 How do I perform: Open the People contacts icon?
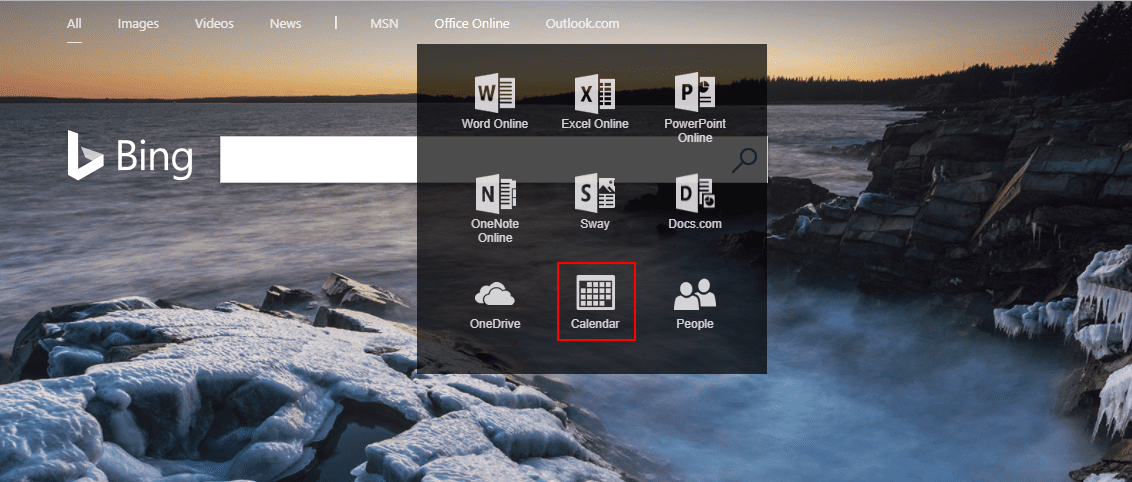point(695,294)
